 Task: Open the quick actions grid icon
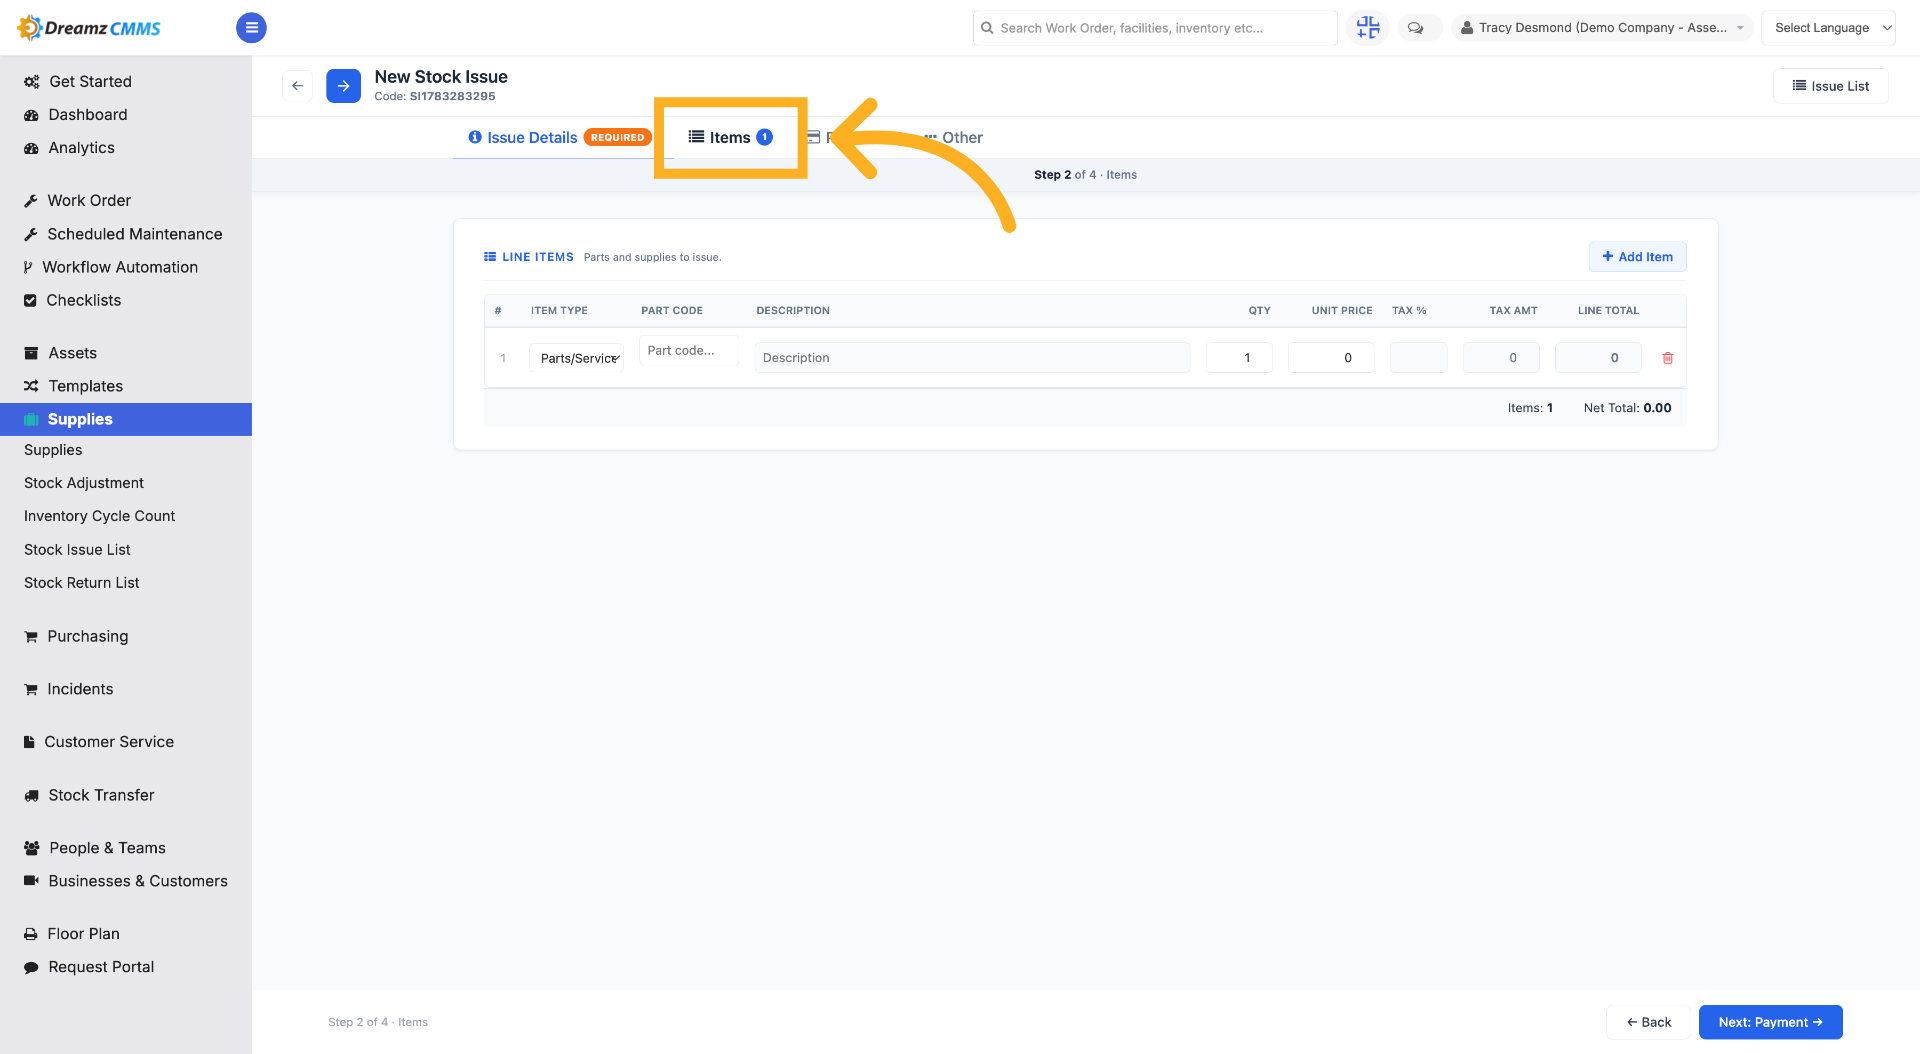(1368, 28)
